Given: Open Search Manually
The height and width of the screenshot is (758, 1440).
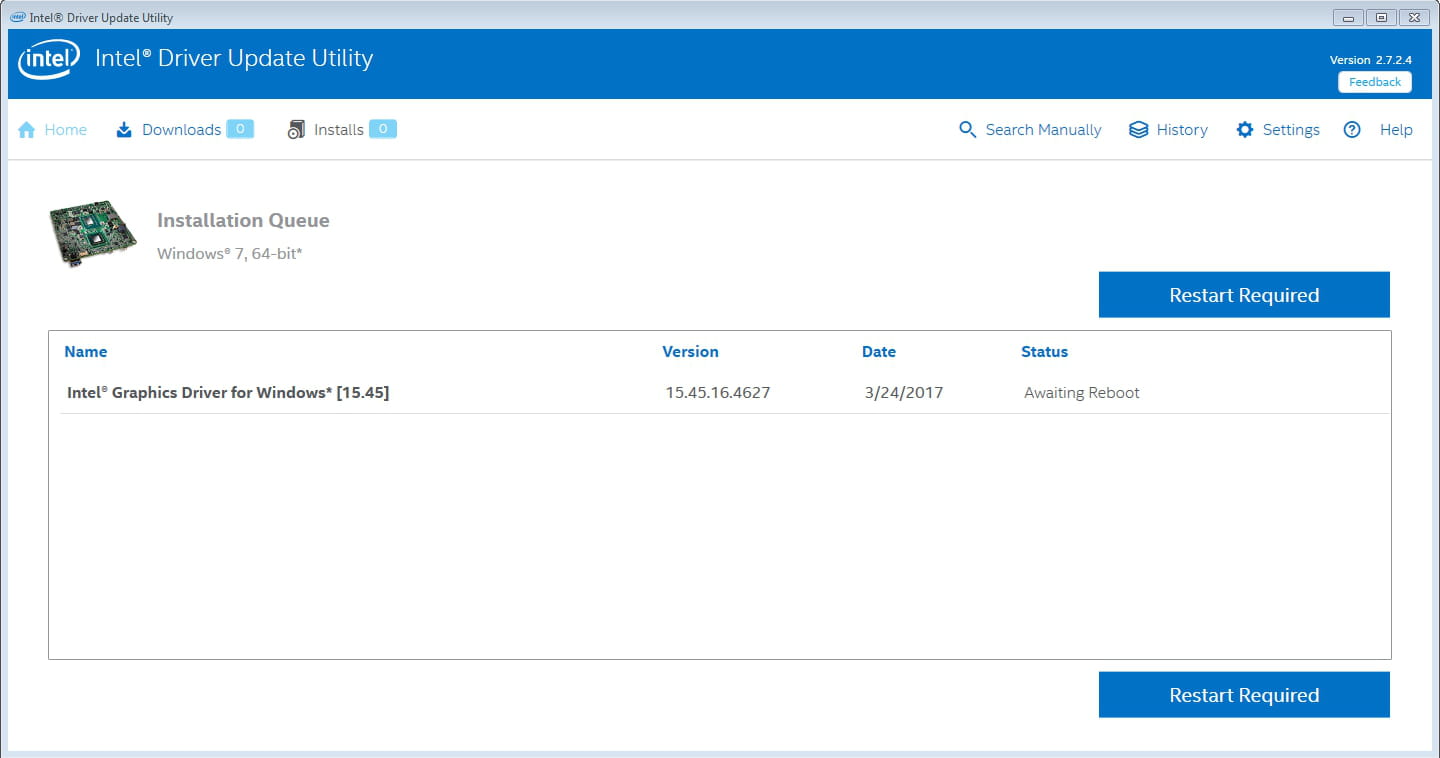Looking at the screenshot, I should (x=1030, y=130).
